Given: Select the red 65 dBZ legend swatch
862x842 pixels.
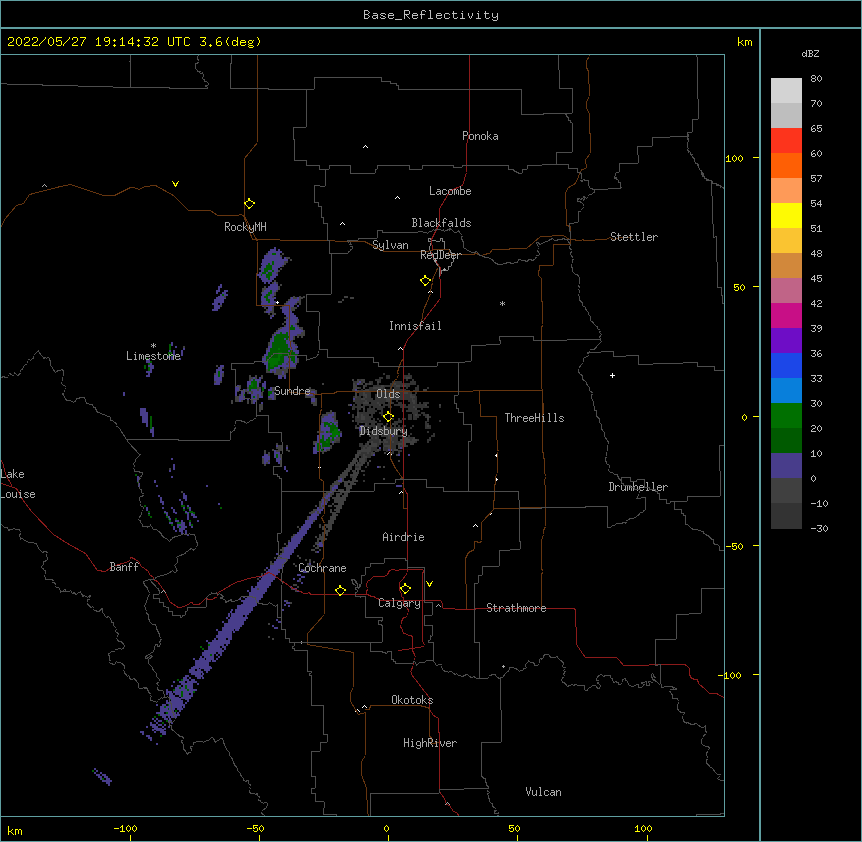Looking at the screenshot, I should coord(786,140).
